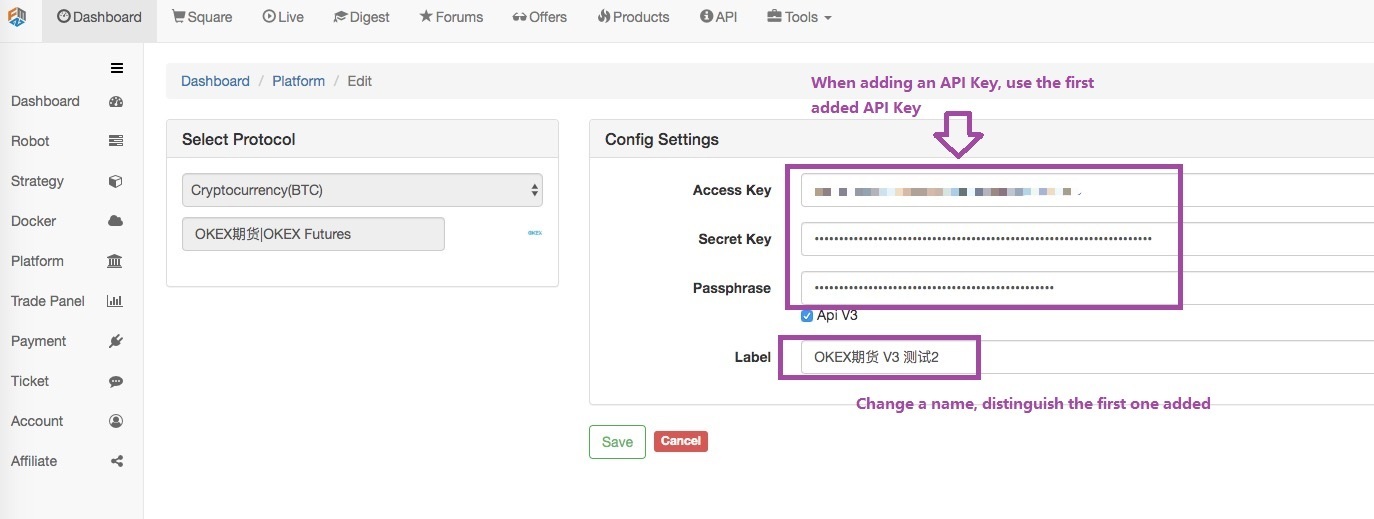The width and height of the screenshot is (1374, 519).
Task: Click the Ticket speech bubble icon
Action: pos(115,381)
